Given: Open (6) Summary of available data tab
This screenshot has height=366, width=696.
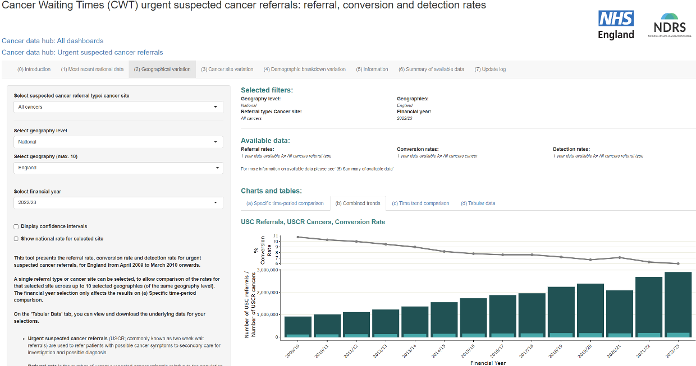Looking at the screenshot, I should coord(431,69).
